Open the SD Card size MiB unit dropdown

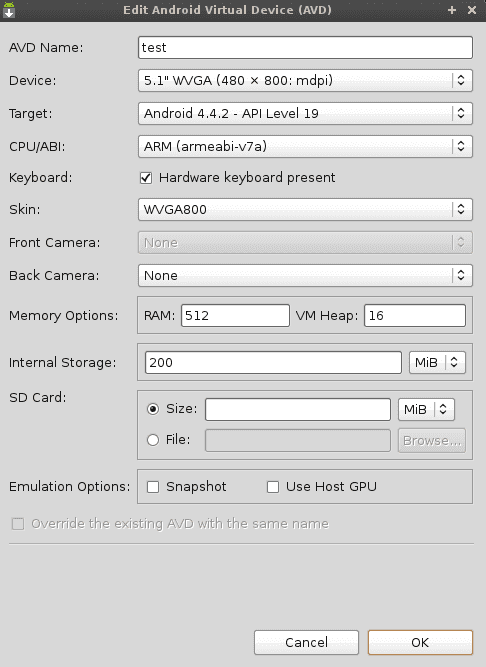click(426, 409)
